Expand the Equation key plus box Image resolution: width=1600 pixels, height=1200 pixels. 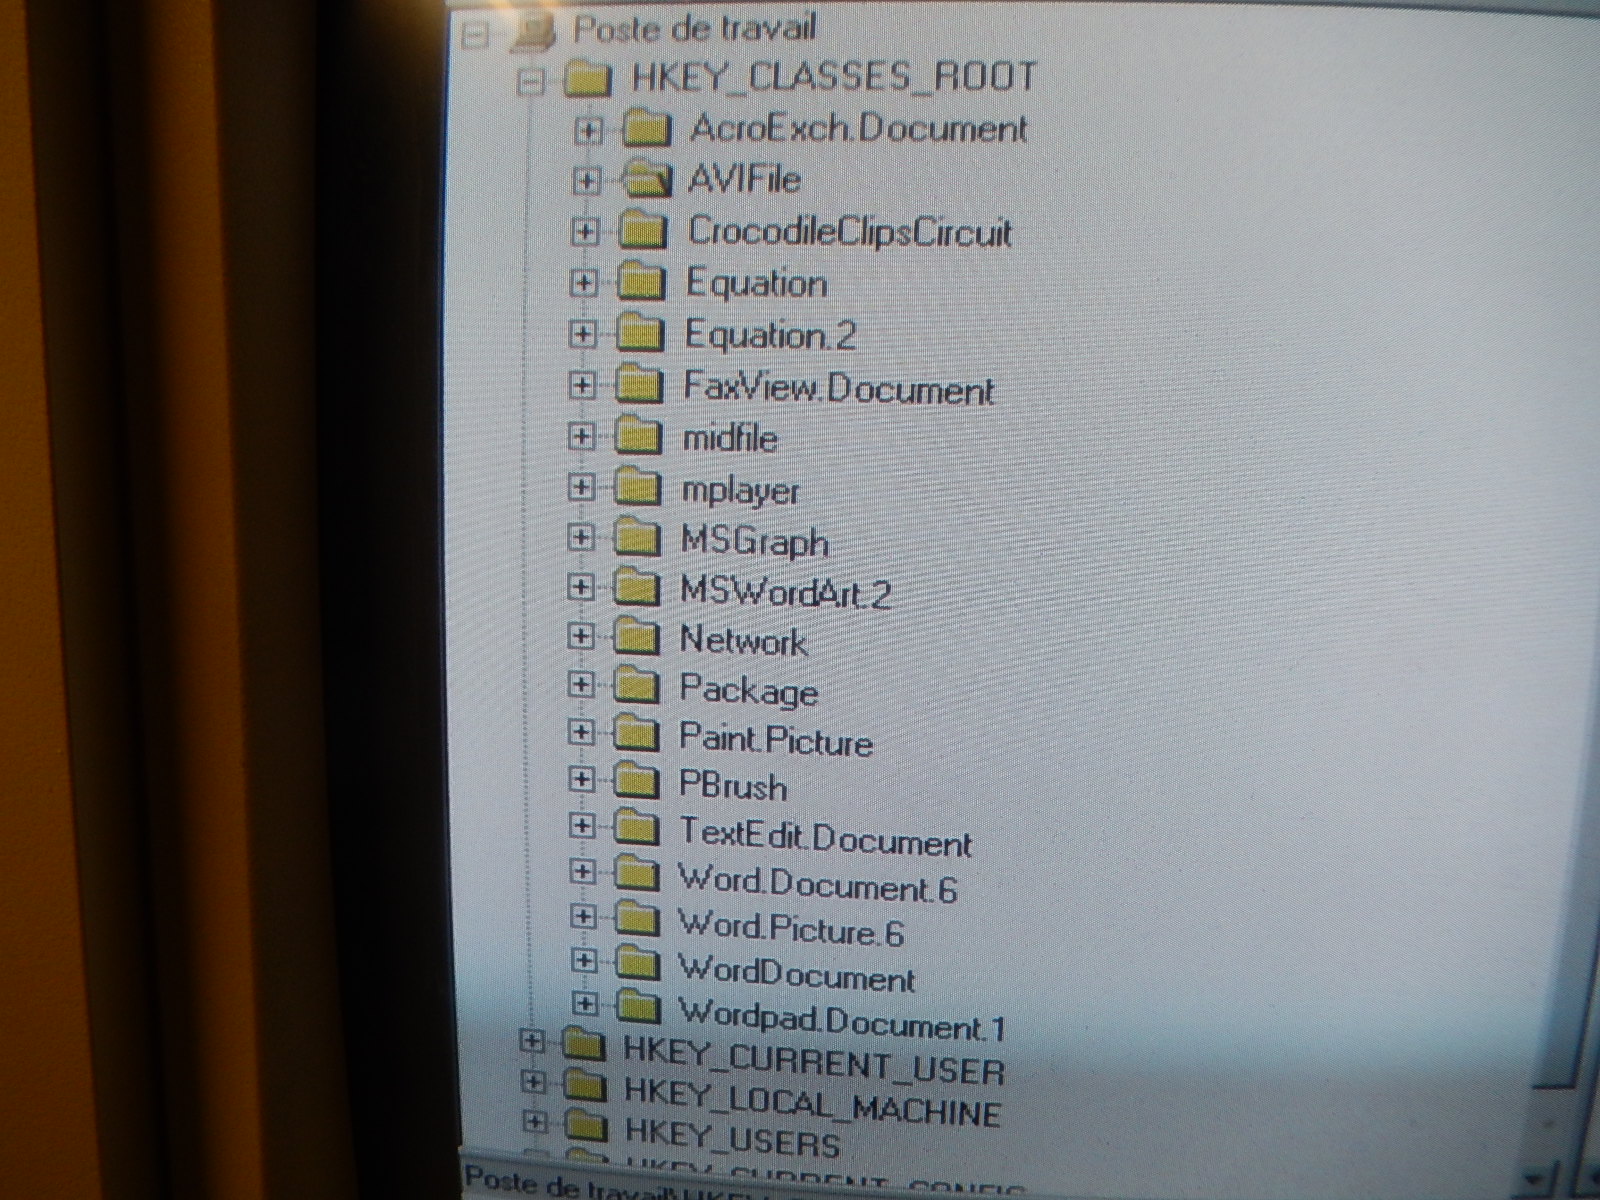(583, 283)
